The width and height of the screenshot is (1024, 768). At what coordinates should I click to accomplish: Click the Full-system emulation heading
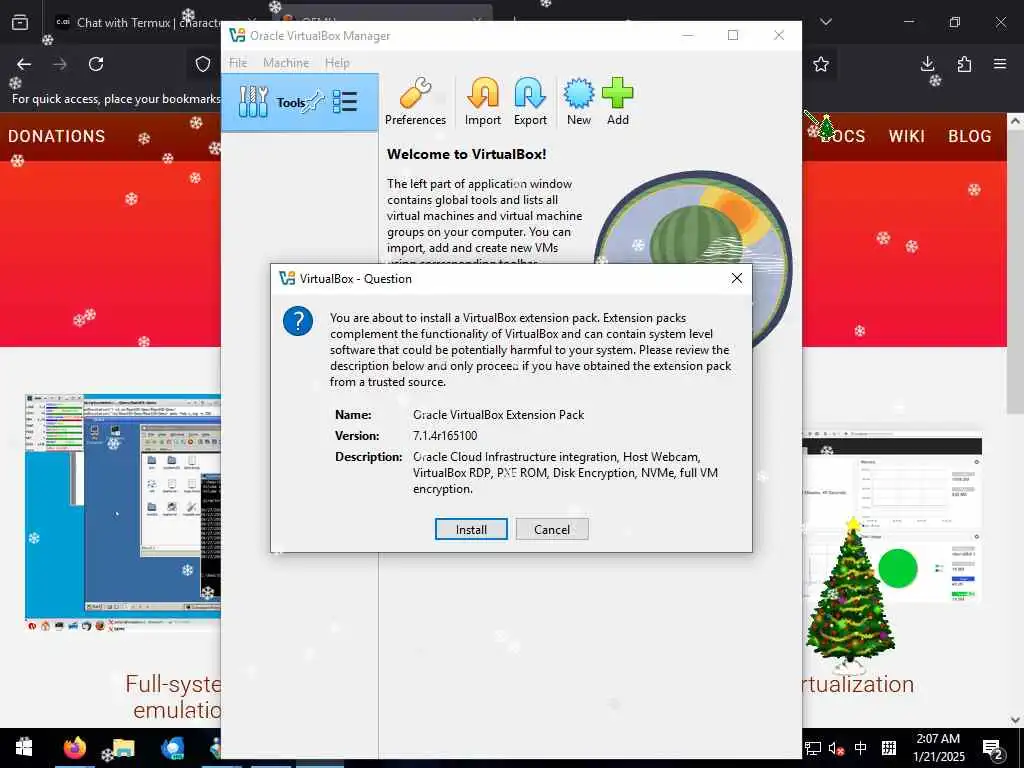pyautogui.click(x=174, y=696)
